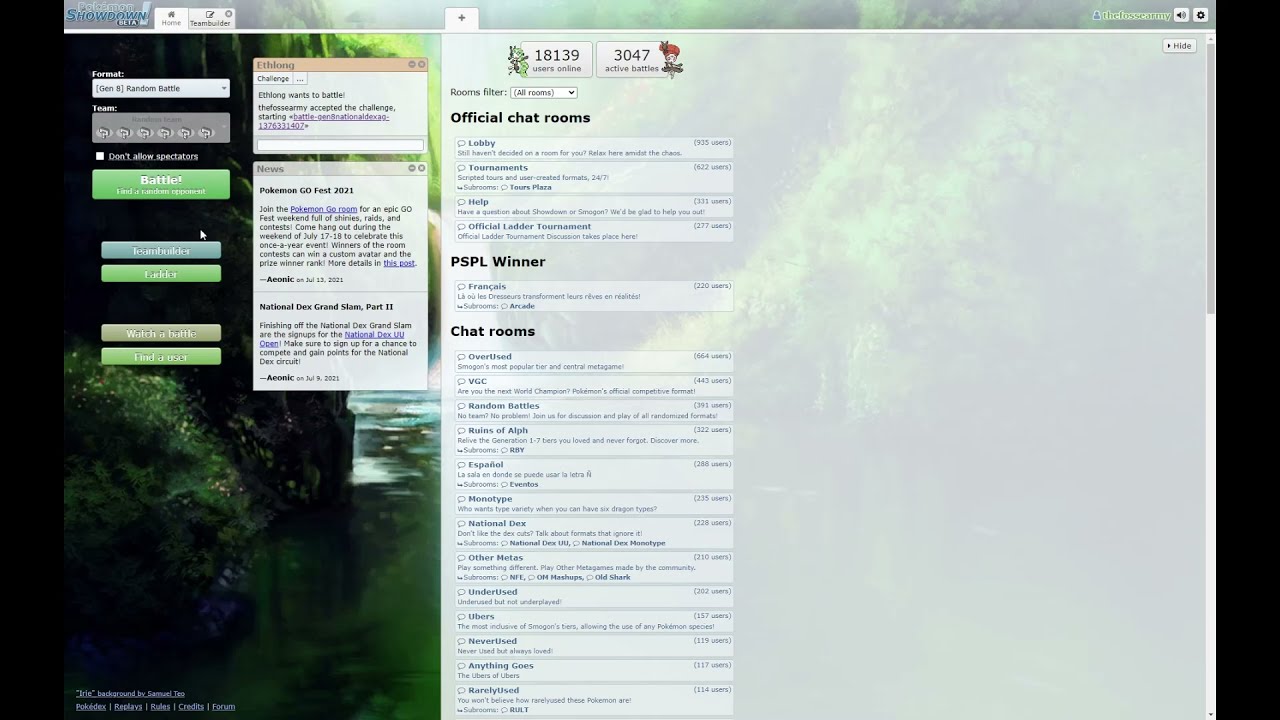Image resolution: width=1280 pixels, height=720 pixels.
Task: Start Battle! to find a random opponent
Action: 161,184
